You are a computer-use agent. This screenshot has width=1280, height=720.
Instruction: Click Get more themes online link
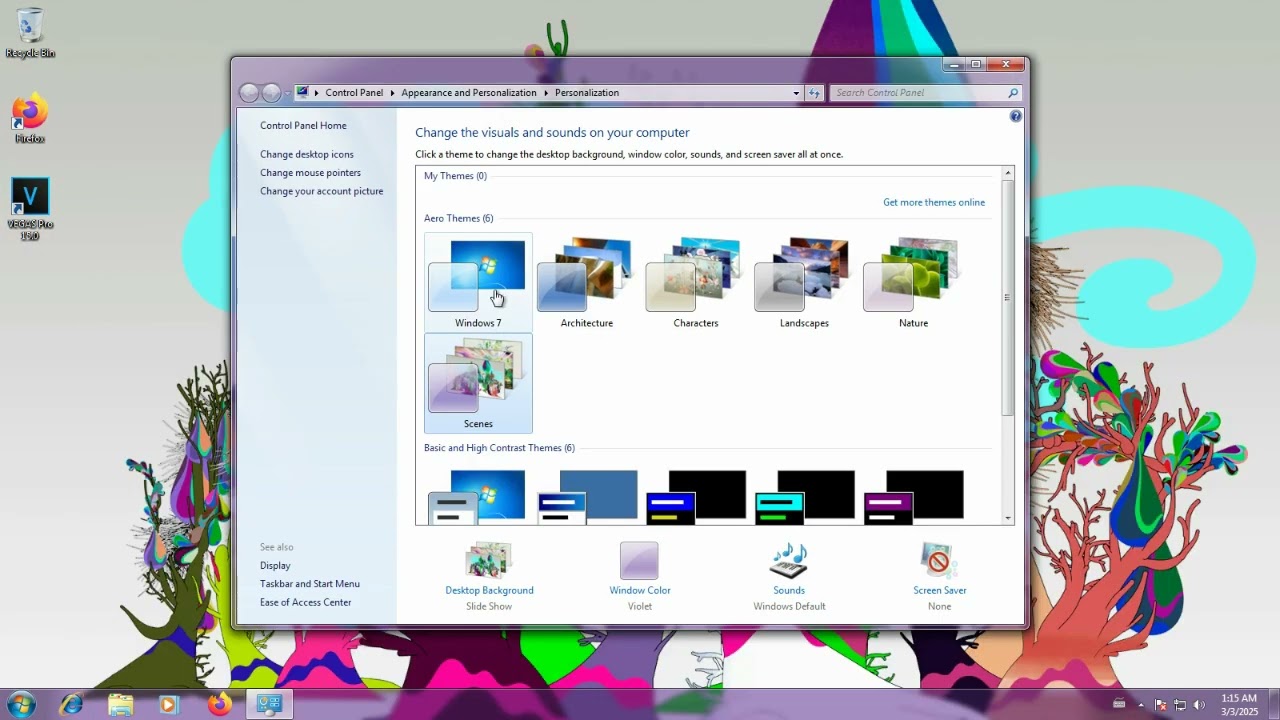pos(934,202)
